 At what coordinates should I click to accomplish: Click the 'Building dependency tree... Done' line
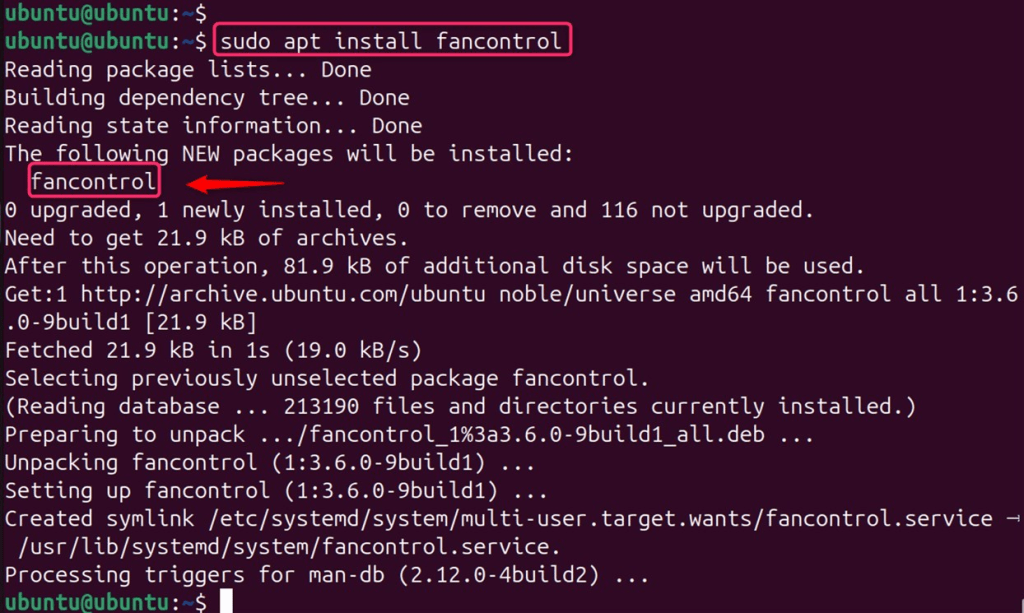[207, 98]
